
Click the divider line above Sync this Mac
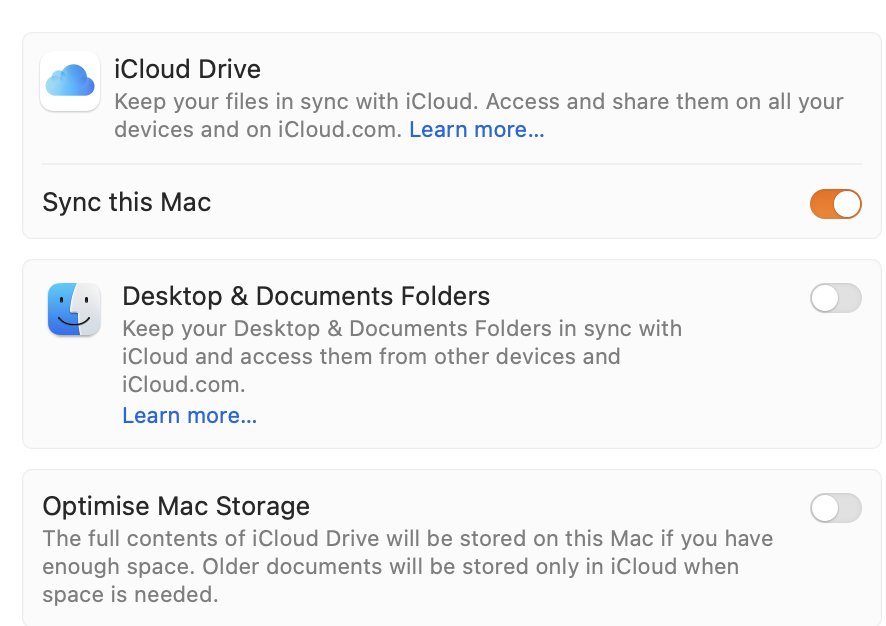451,164
